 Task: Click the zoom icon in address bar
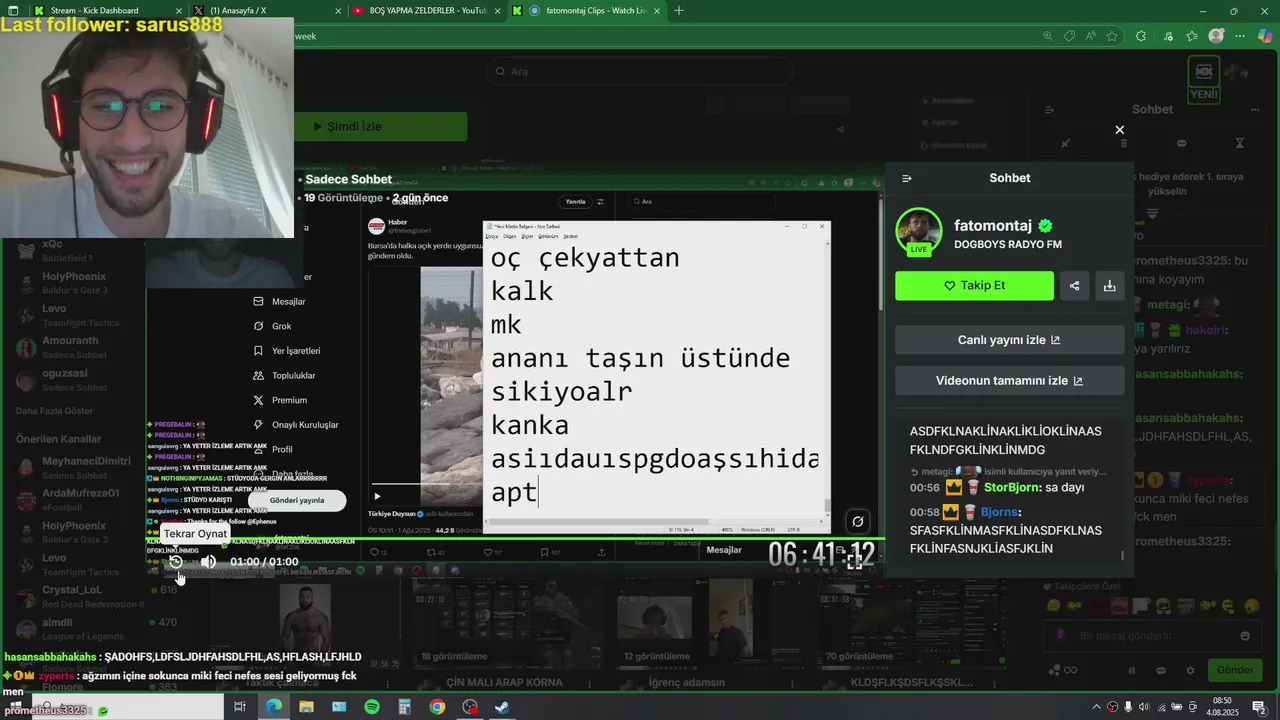pyautogui.click(x=1047, y=36)
